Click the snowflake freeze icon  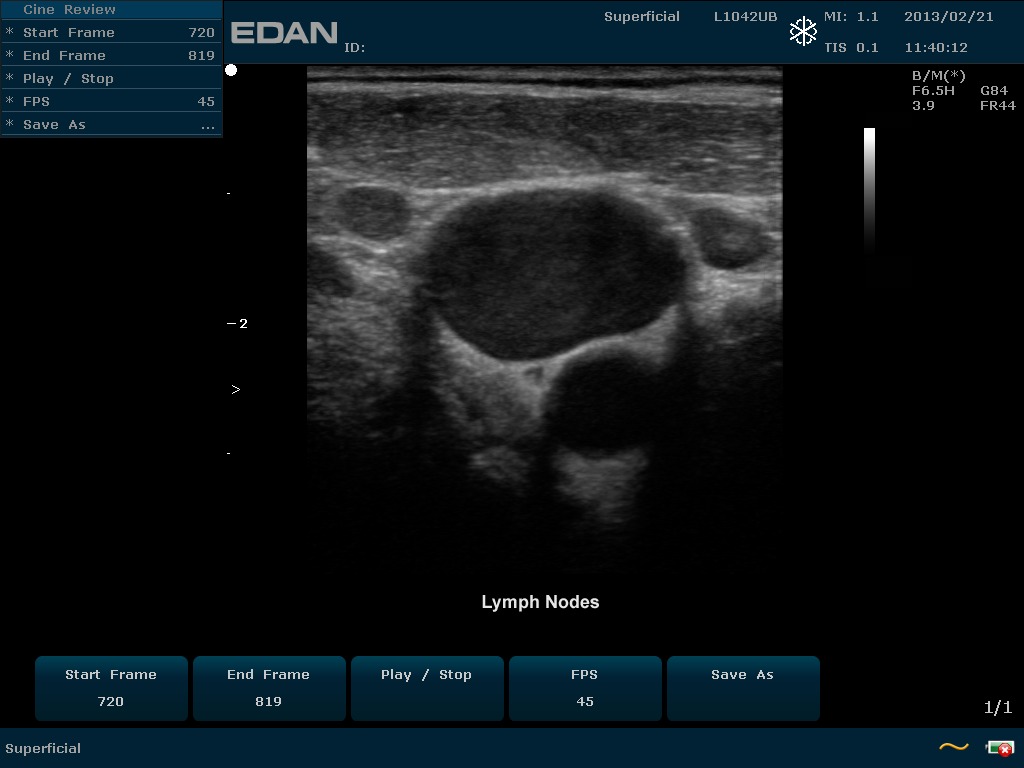(803, 32)
